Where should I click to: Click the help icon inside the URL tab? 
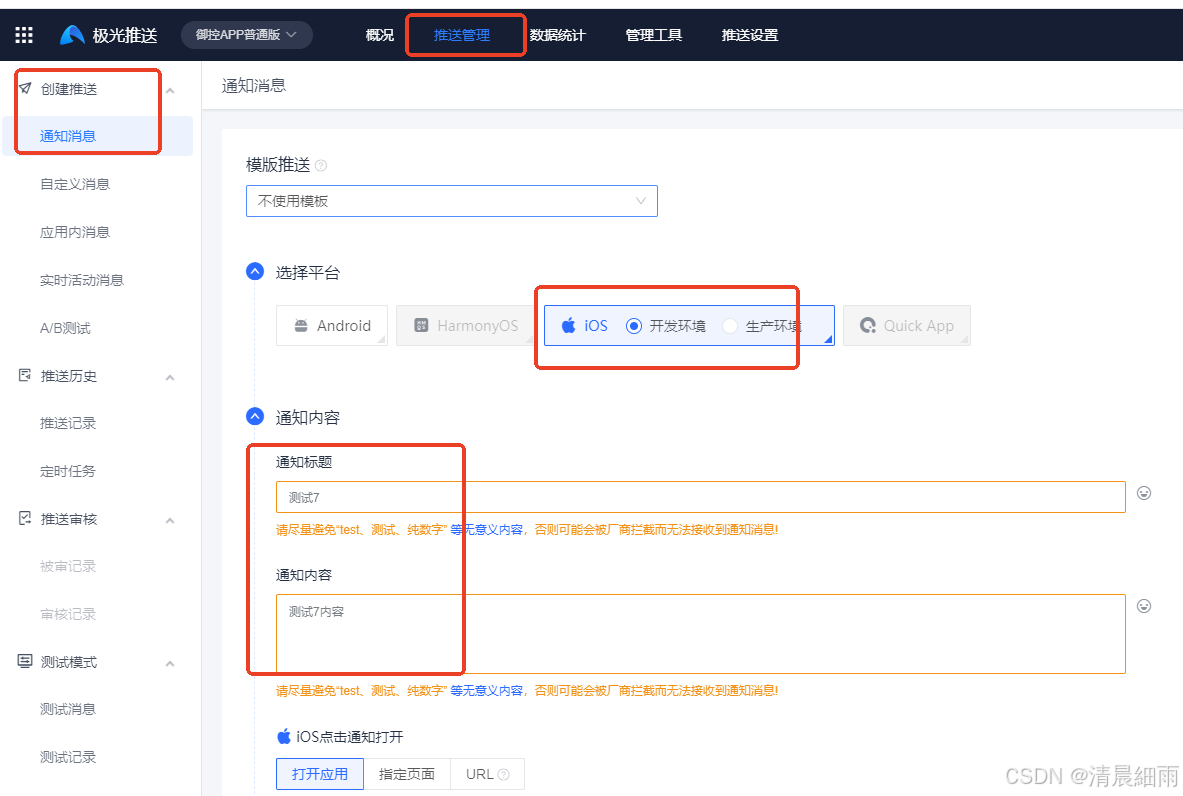coord(504,775)
